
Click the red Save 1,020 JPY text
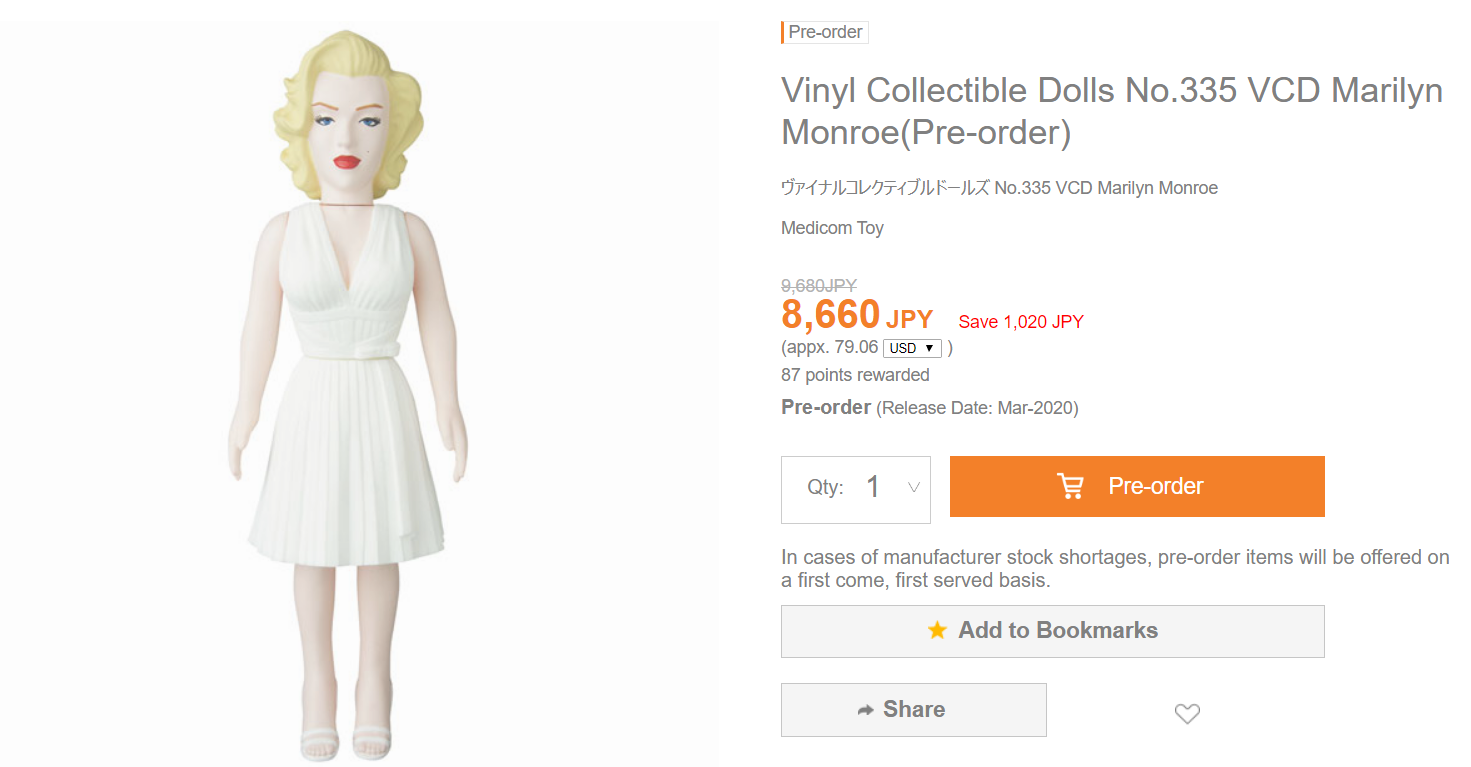point(1020,322)
